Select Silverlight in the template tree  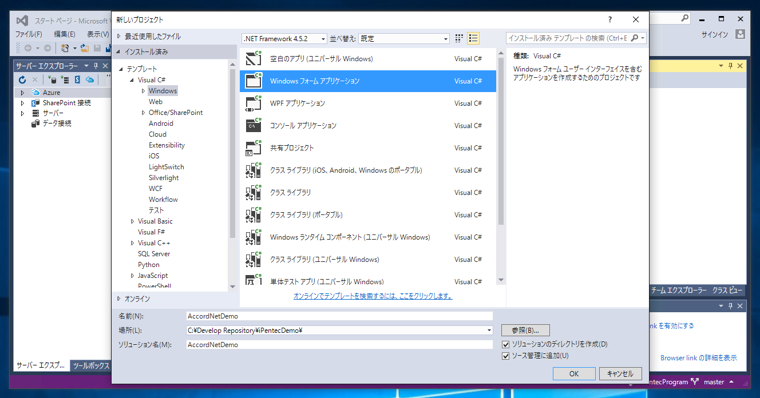(163, 177)
